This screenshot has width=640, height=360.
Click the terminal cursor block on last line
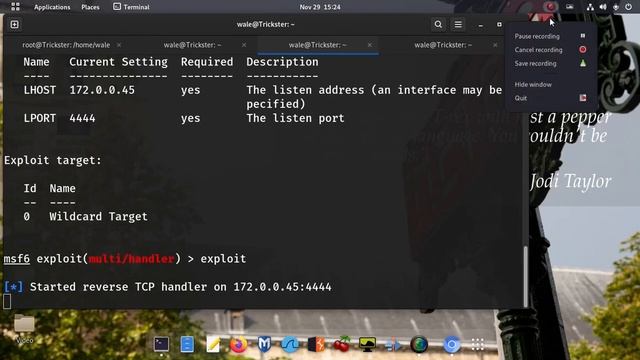[7, 302]
